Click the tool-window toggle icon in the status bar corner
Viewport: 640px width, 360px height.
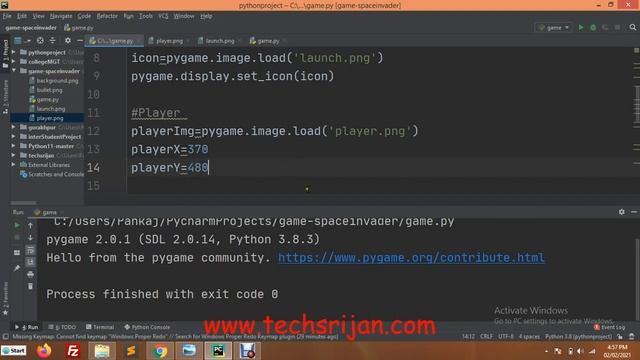click(5, 337)
